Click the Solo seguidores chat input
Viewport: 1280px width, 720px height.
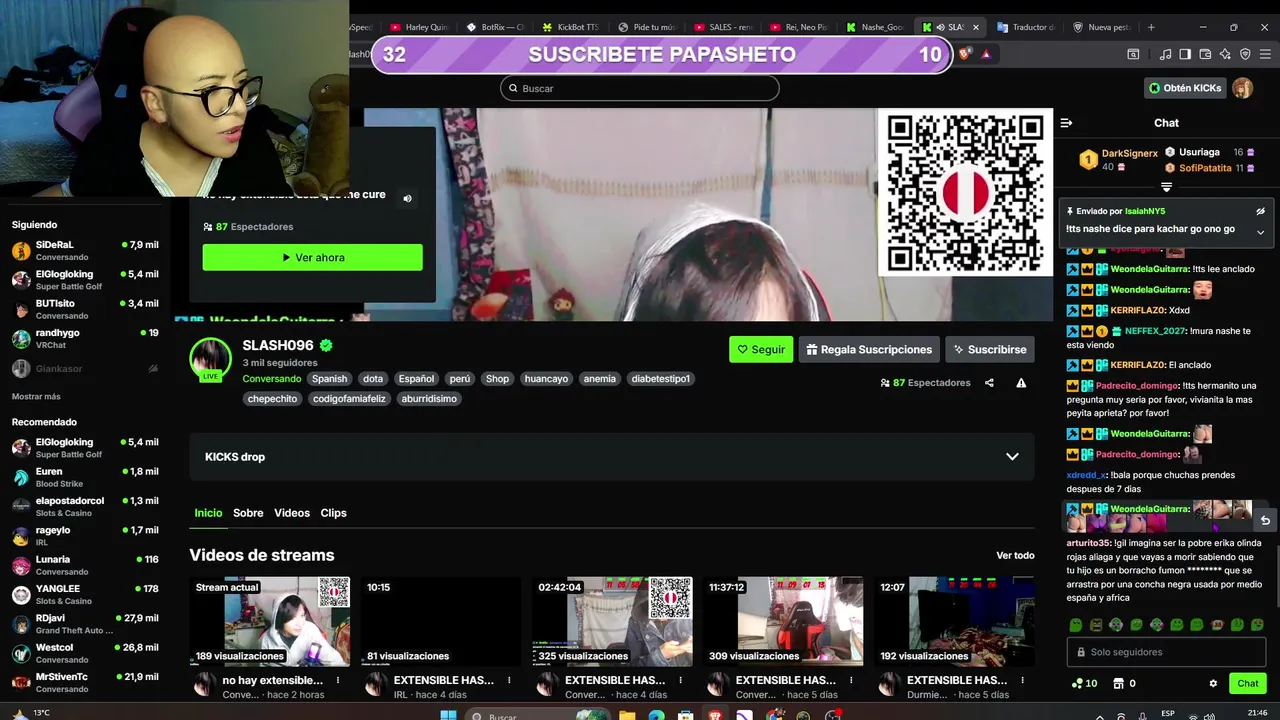[1167, 652]
